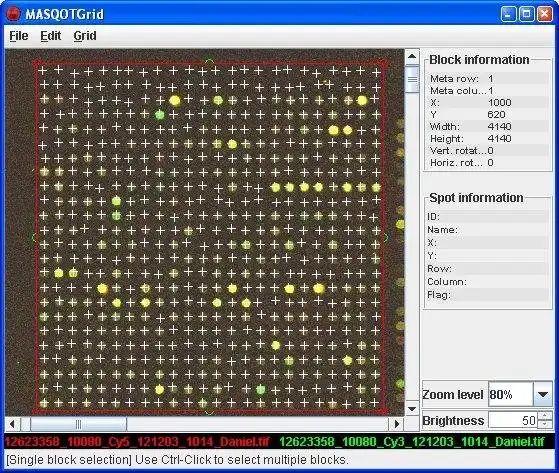Click the vertical scrollbar down arrow

pos(412,408)
